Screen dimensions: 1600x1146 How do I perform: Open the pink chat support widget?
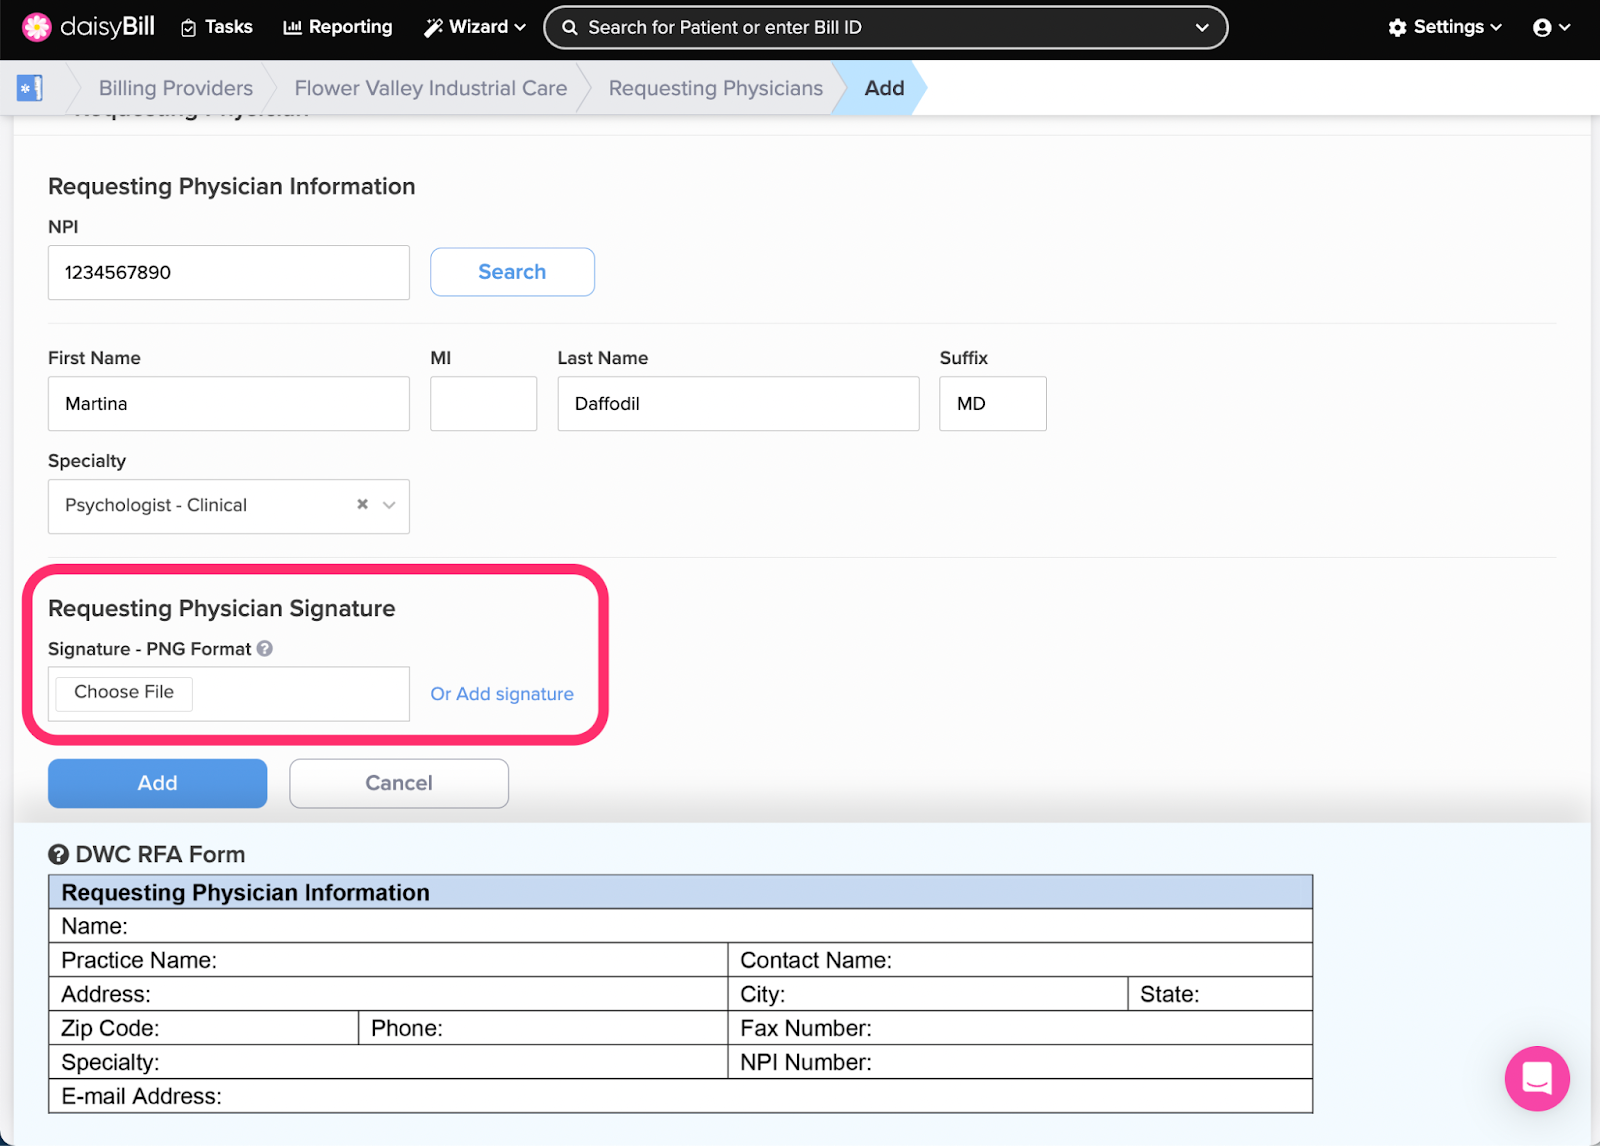coord(1537,1078)
